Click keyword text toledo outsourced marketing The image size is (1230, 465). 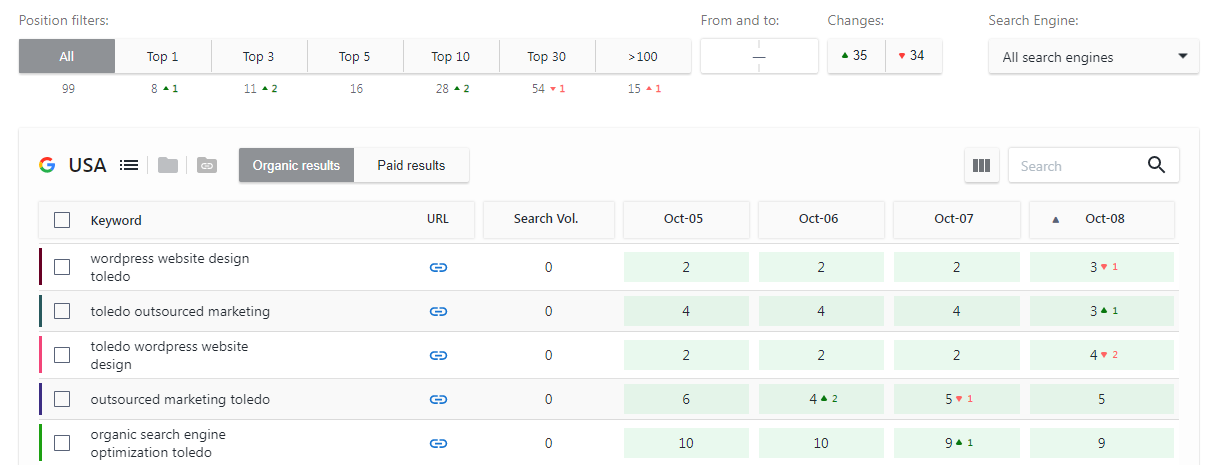[180, 311]
